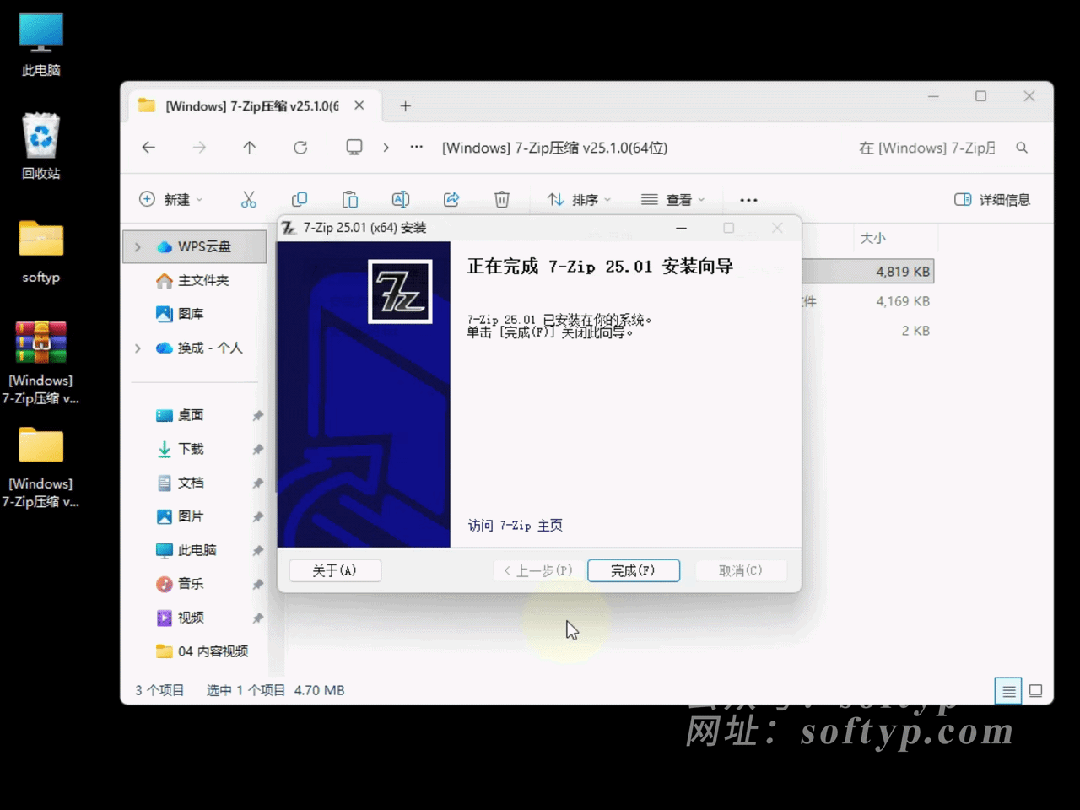This screenshot has height=810, width=1080.
Task: Open 桌面 in quick access
Action: tap(180, 415)
